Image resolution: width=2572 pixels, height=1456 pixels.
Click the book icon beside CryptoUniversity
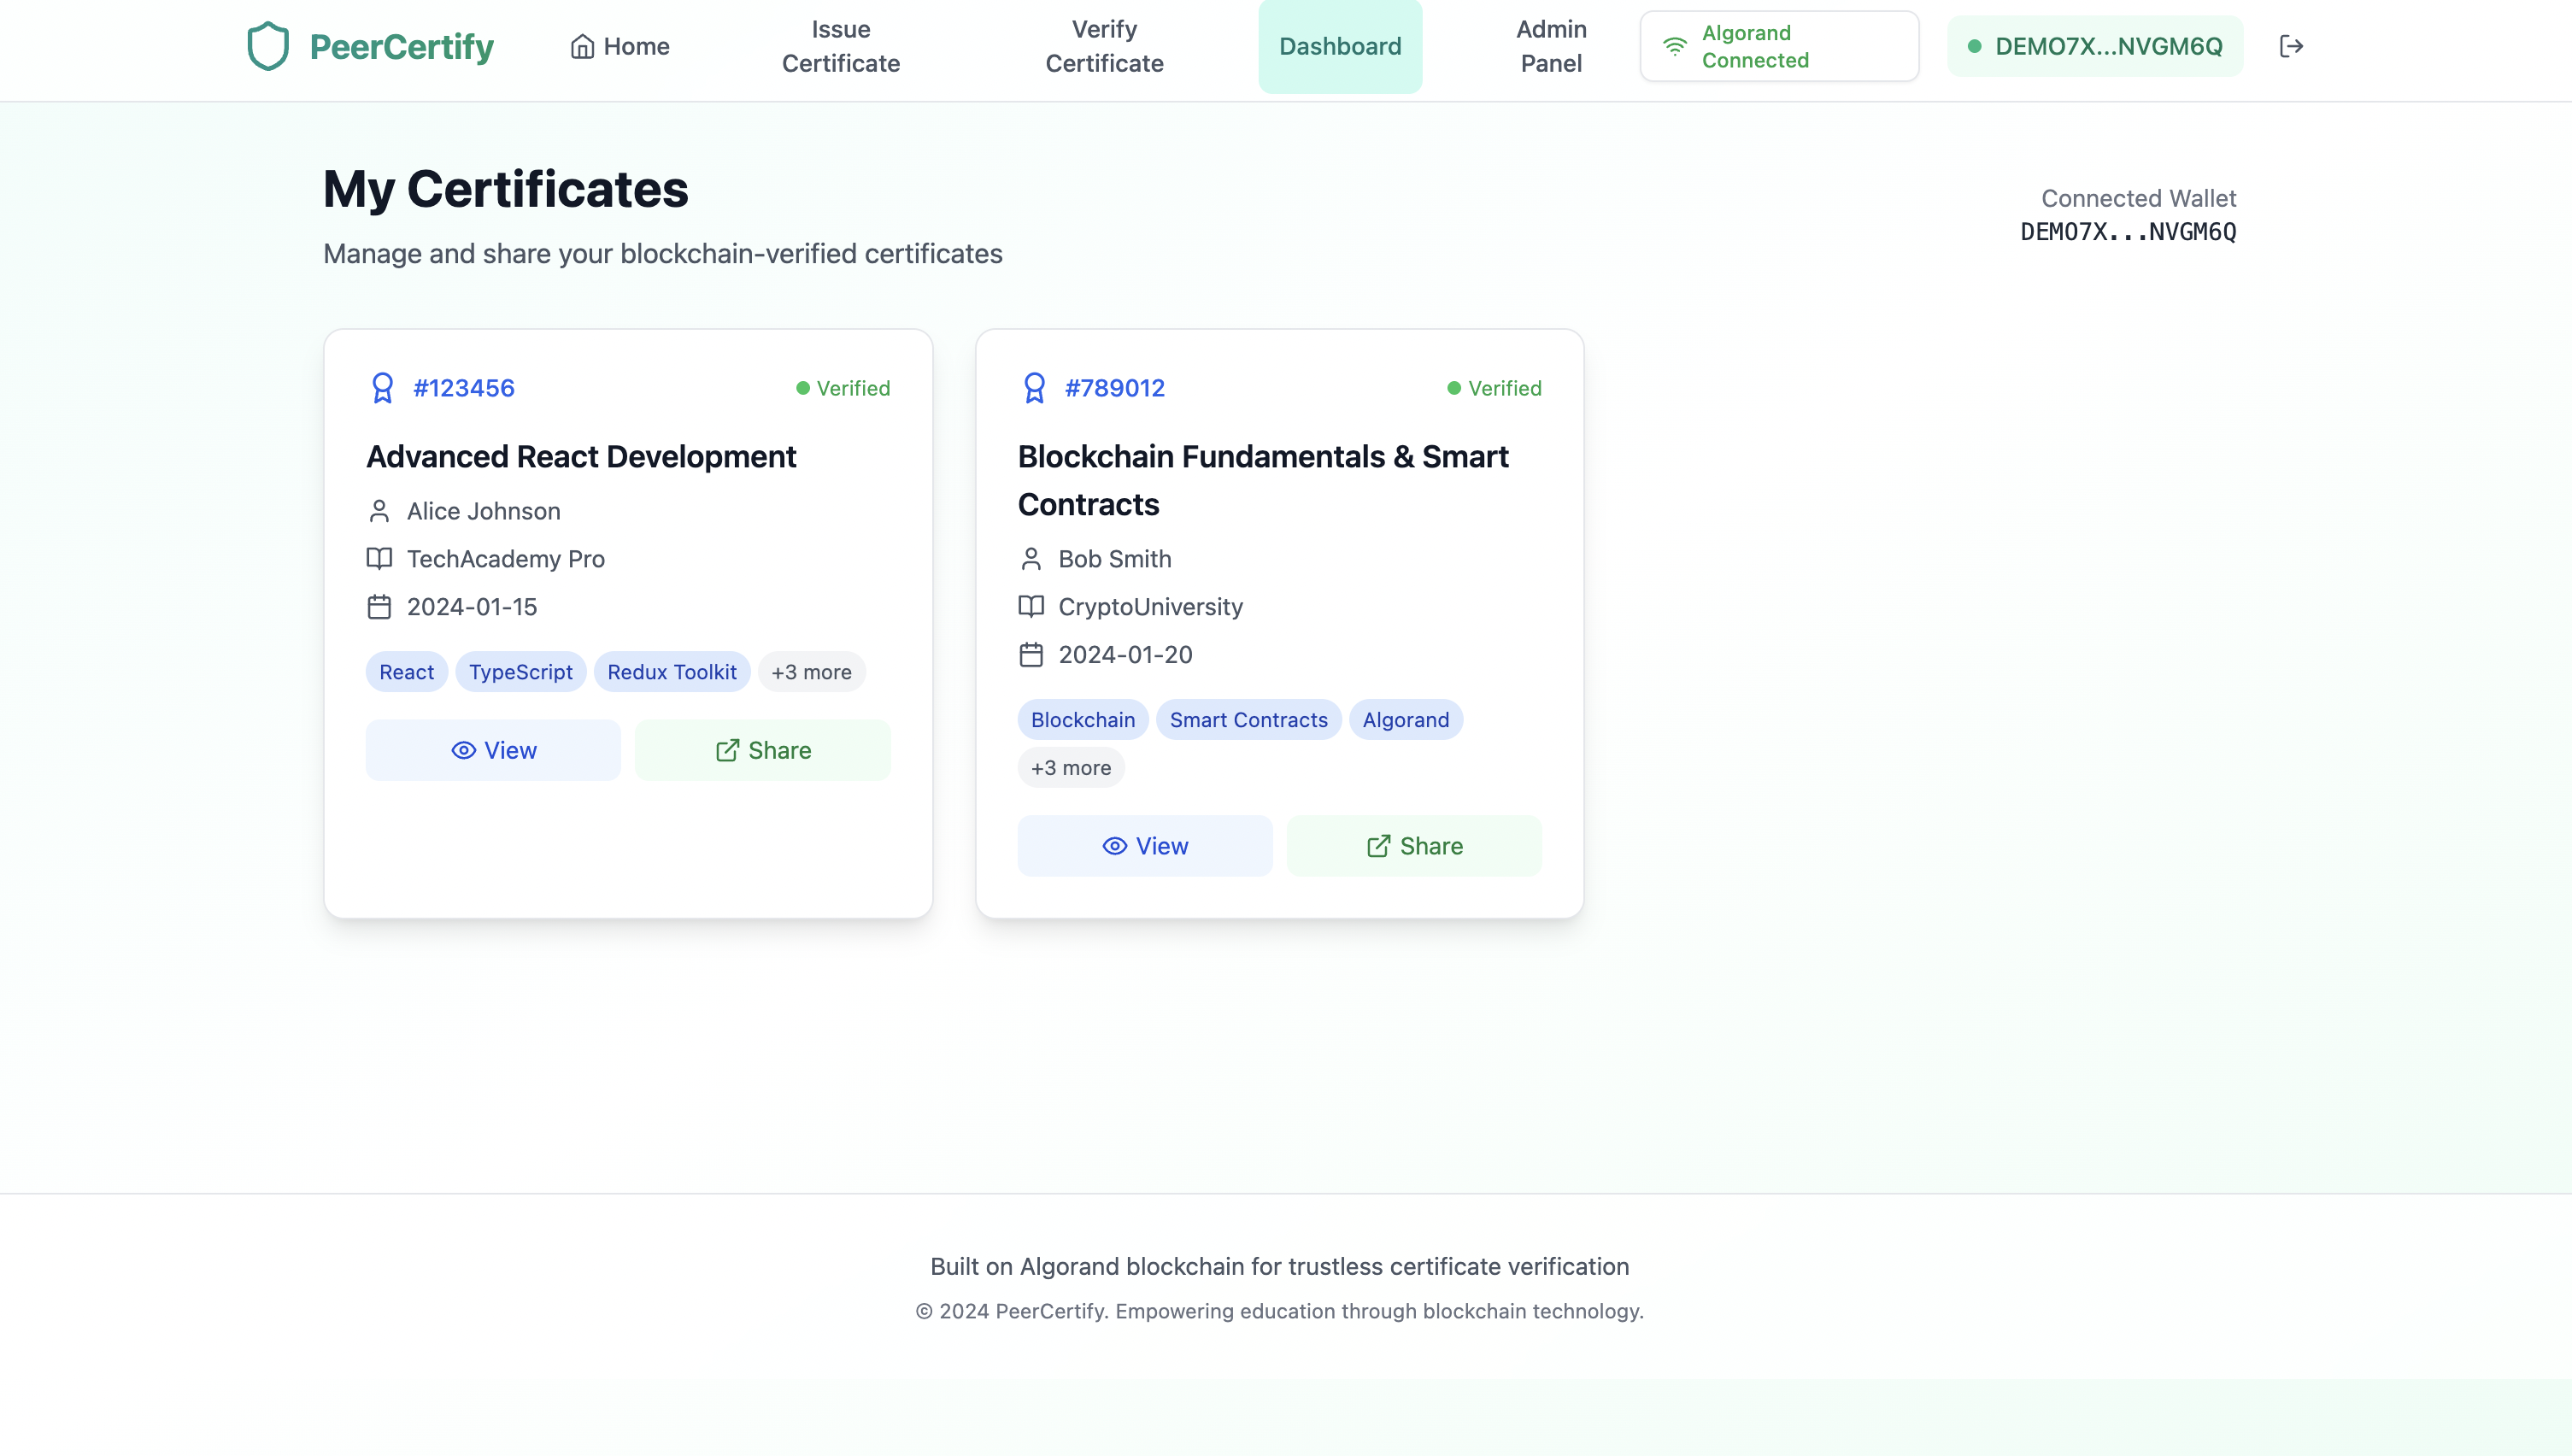click(1031, 607)
